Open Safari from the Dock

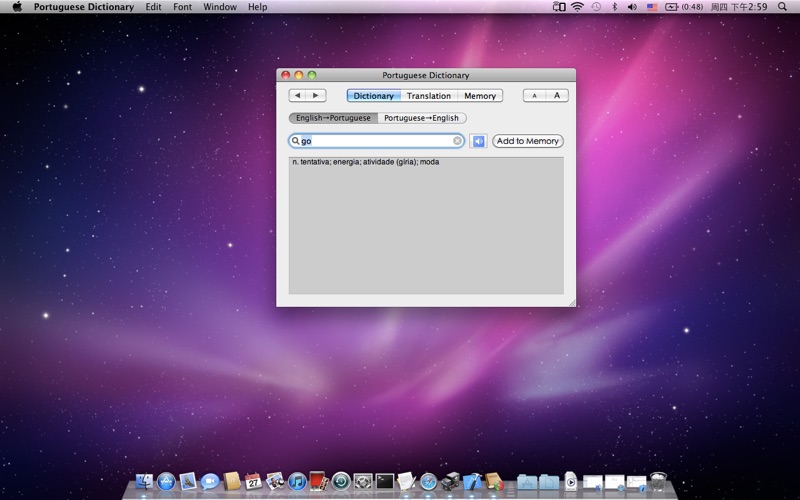coord(429,481)
